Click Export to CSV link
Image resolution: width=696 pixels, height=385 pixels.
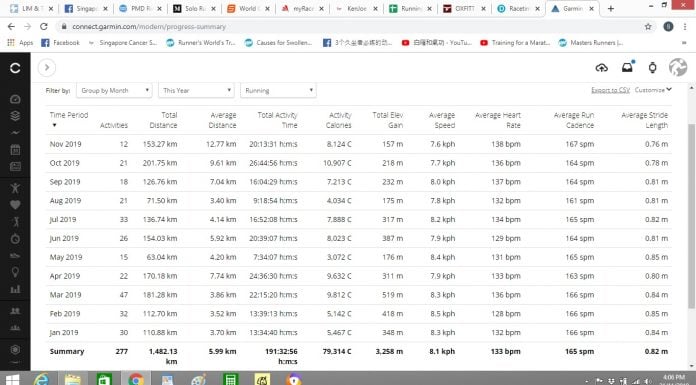(x=610, y=90)
